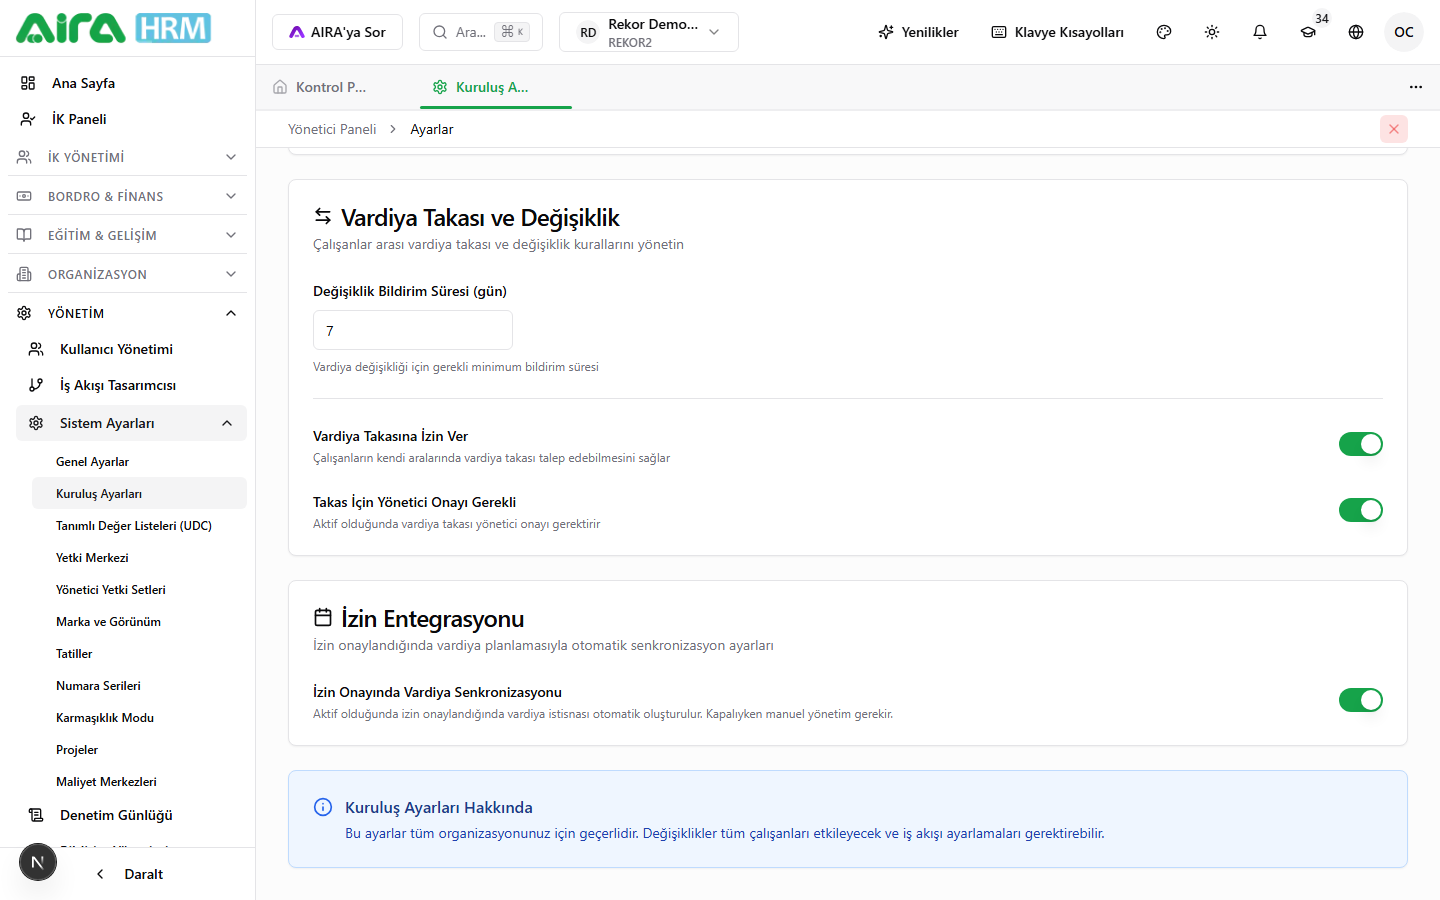The height and width of the screenshot is (900, 1440).
Task: Close the Ayarlar panel with red X
Action: coord(1394,129)
